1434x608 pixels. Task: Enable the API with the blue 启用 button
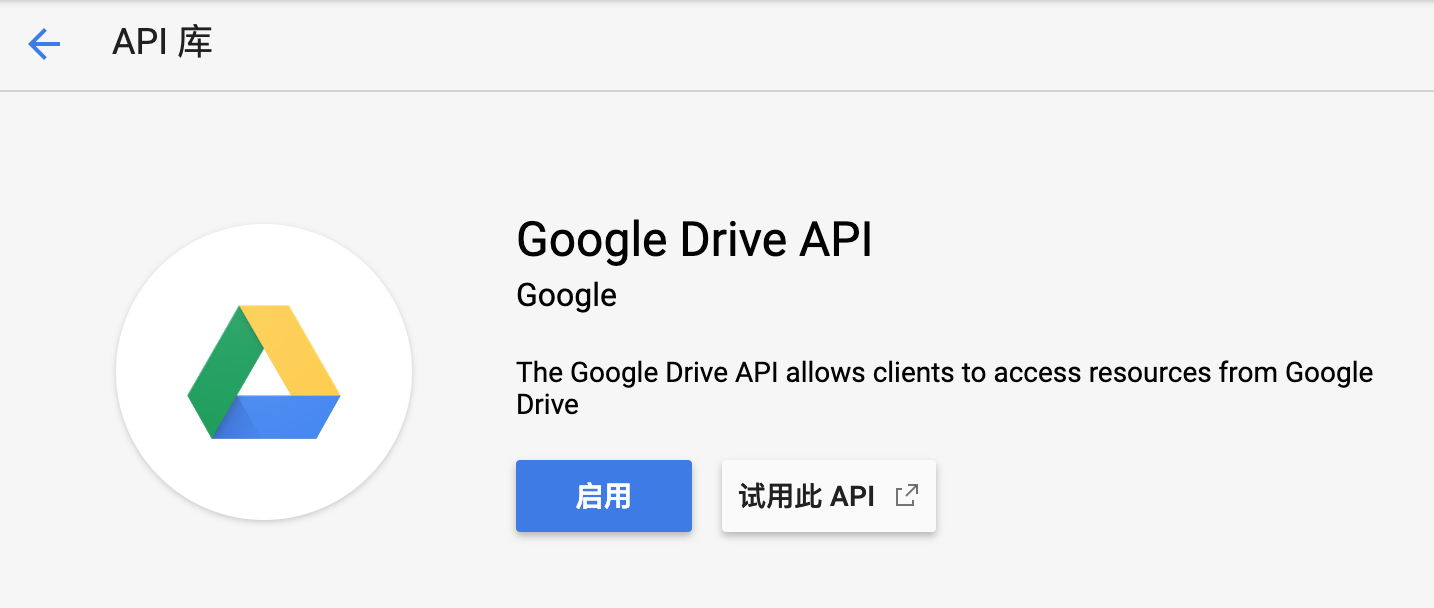(x=604, y=496)
